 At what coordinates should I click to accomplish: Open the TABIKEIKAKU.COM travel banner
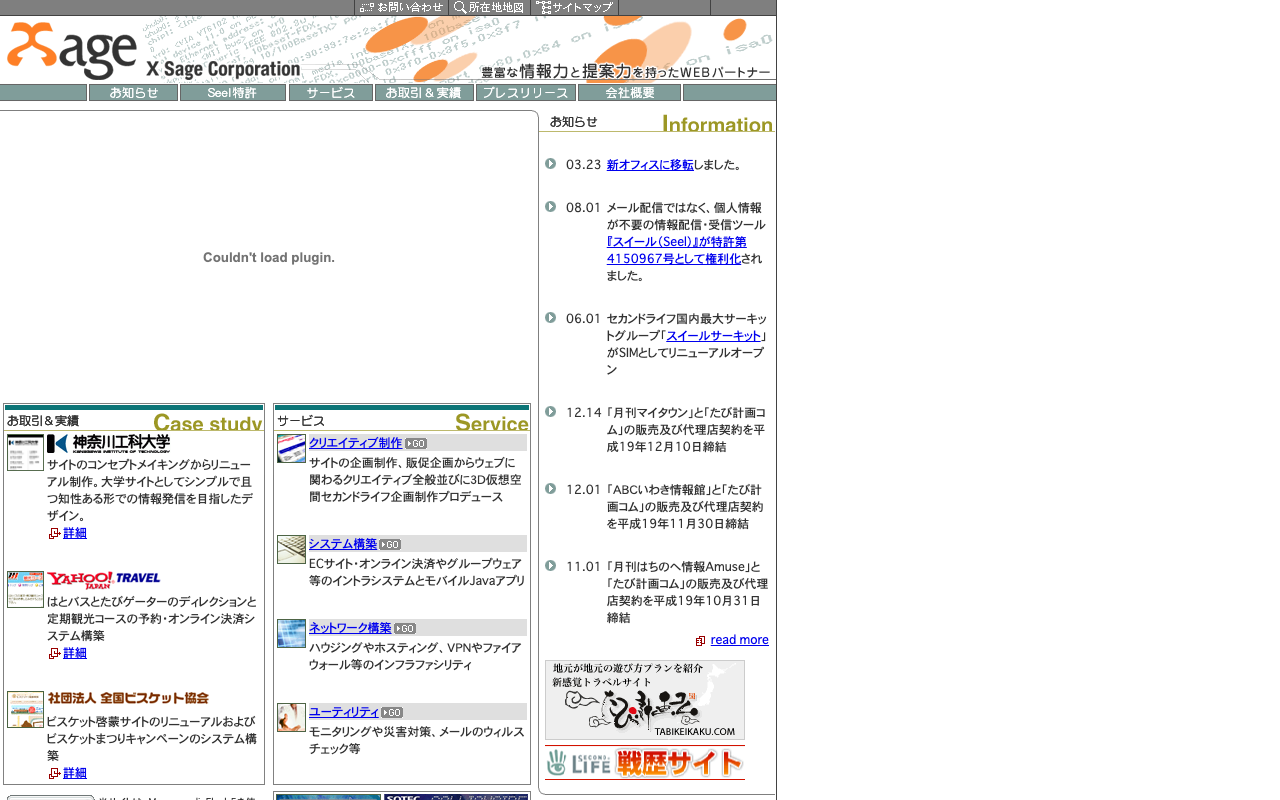(x=645, y=700)
